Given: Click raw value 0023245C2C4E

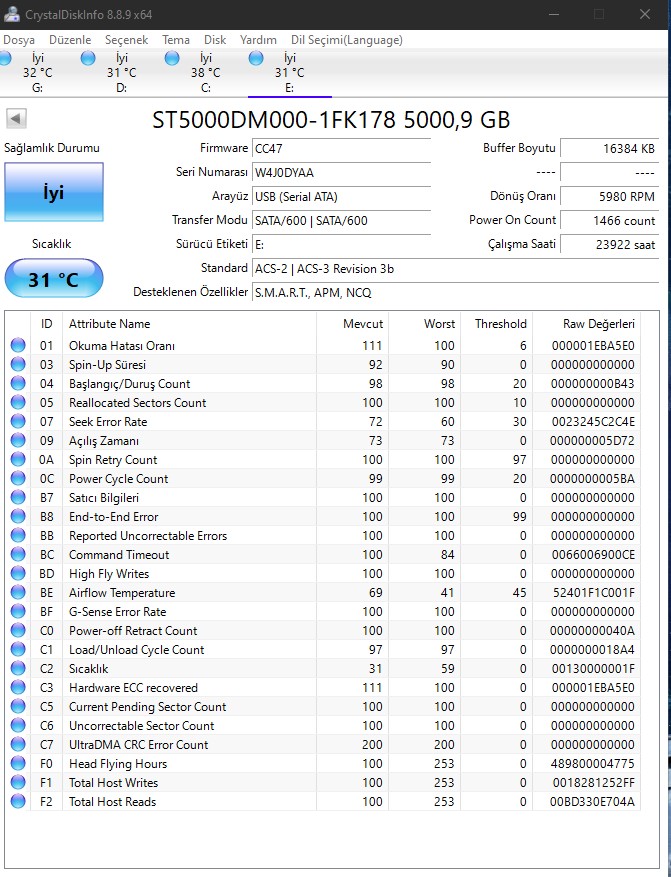Looking at the screenshot, I should click(593, 422).
